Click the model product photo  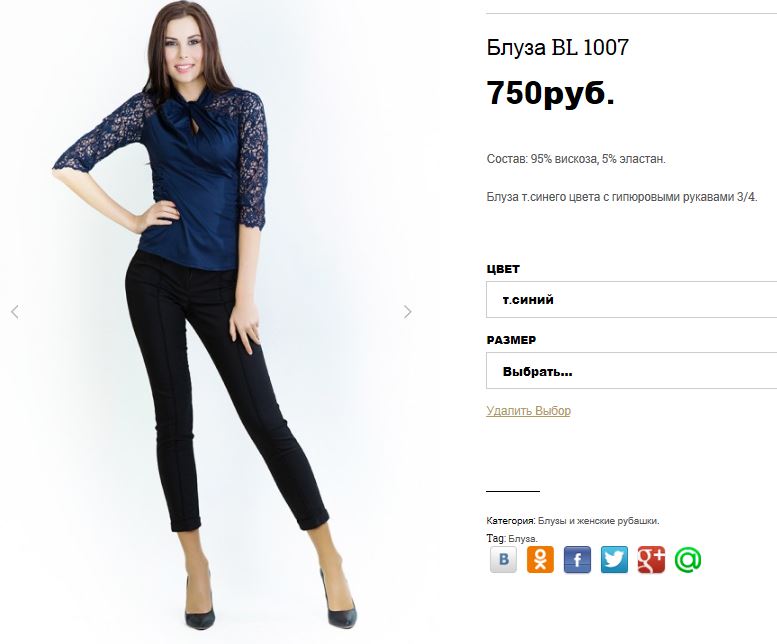211,317
